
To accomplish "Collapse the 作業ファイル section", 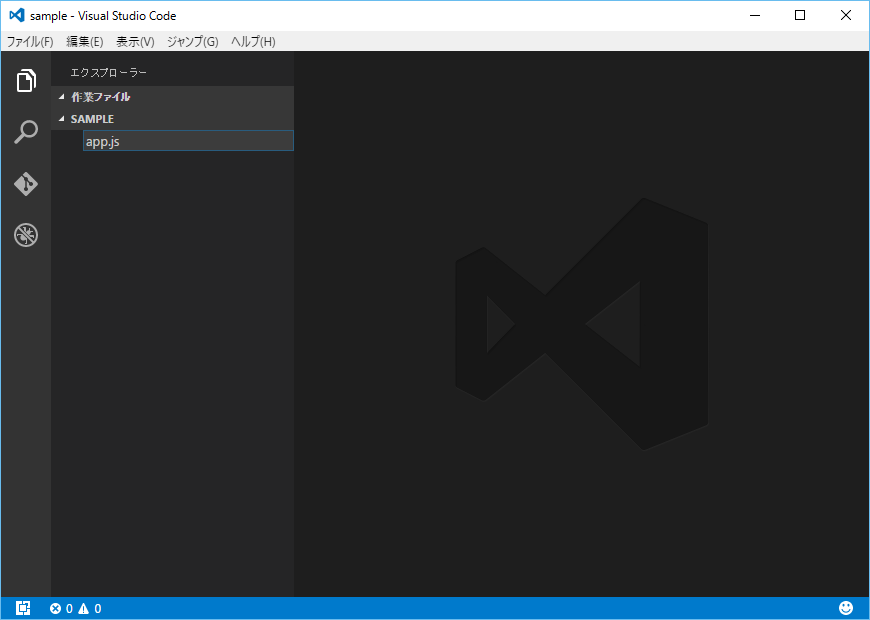I will (62, 97).
